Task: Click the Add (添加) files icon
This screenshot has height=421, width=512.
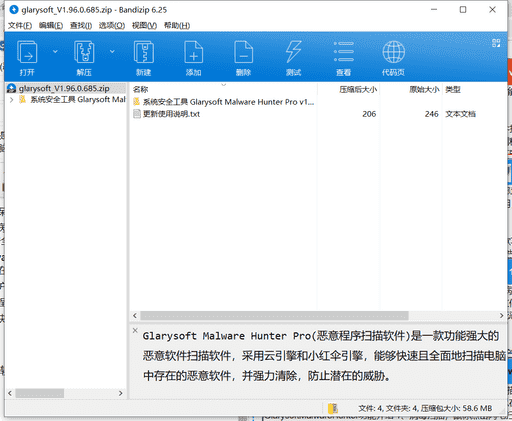Action: click(194, 52)
